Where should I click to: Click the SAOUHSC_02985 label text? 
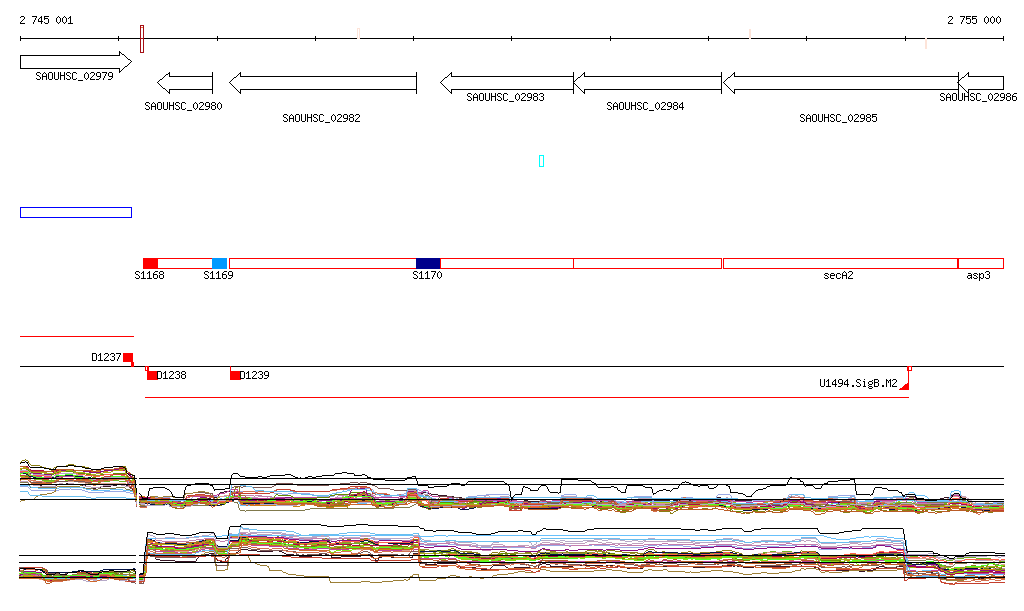click(x=839, y=118)
